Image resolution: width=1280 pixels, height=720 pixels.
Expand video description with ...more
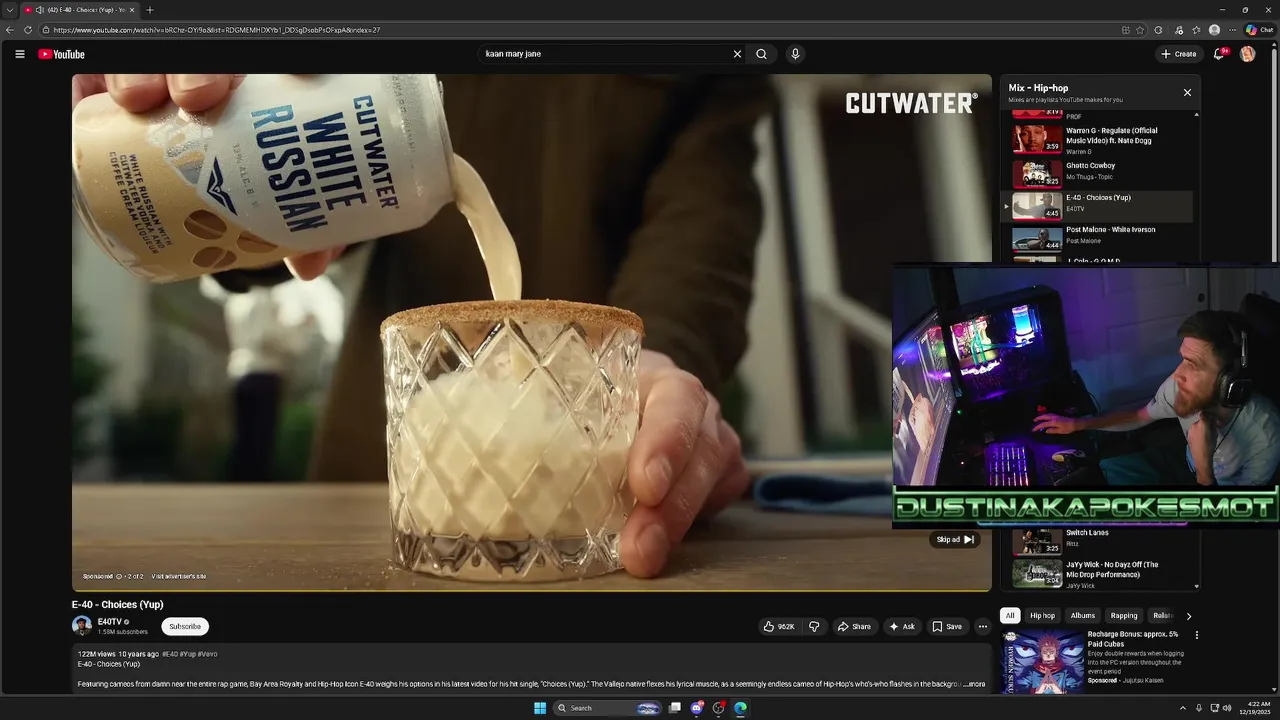tap(973, 685)
